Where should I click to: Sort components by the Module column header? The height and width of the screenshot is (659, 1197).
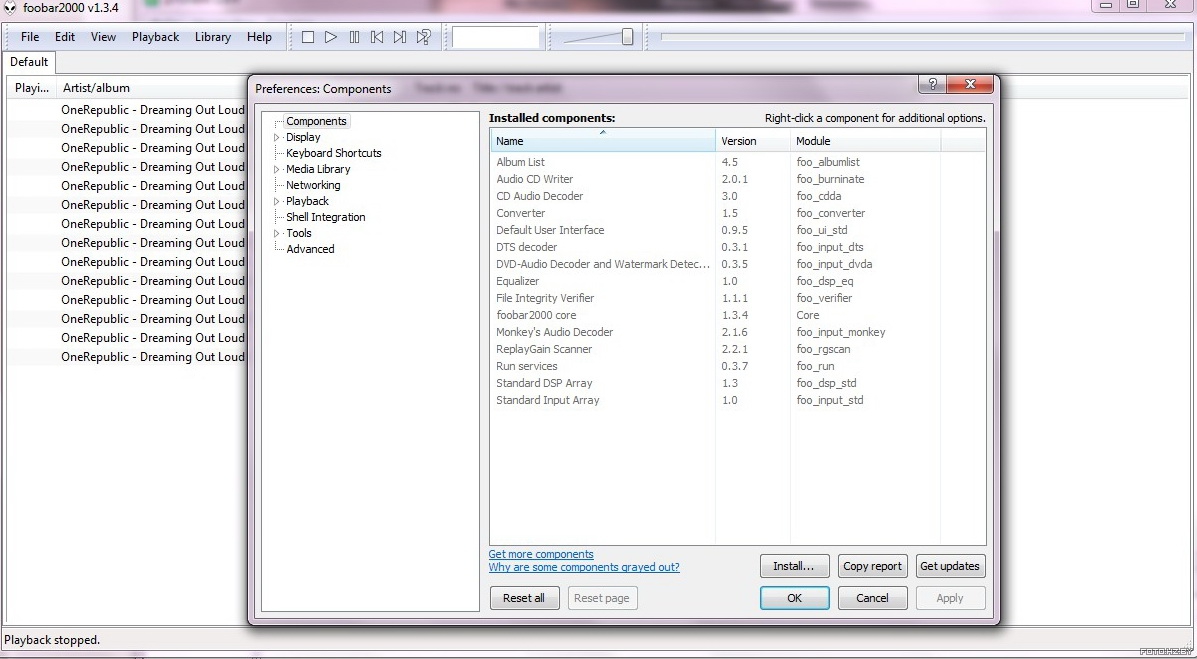click(865, 141)
